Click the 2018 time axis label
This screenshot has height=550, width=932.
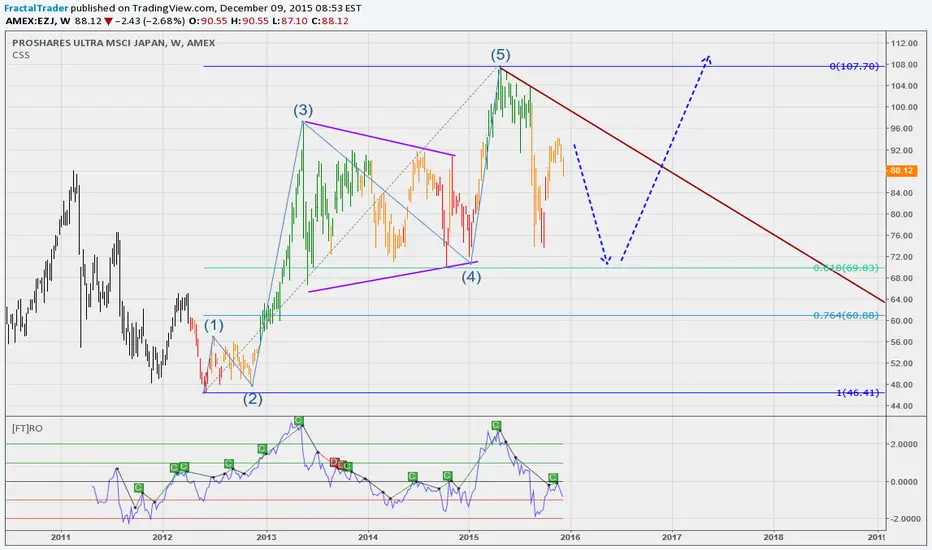point(773,538)
